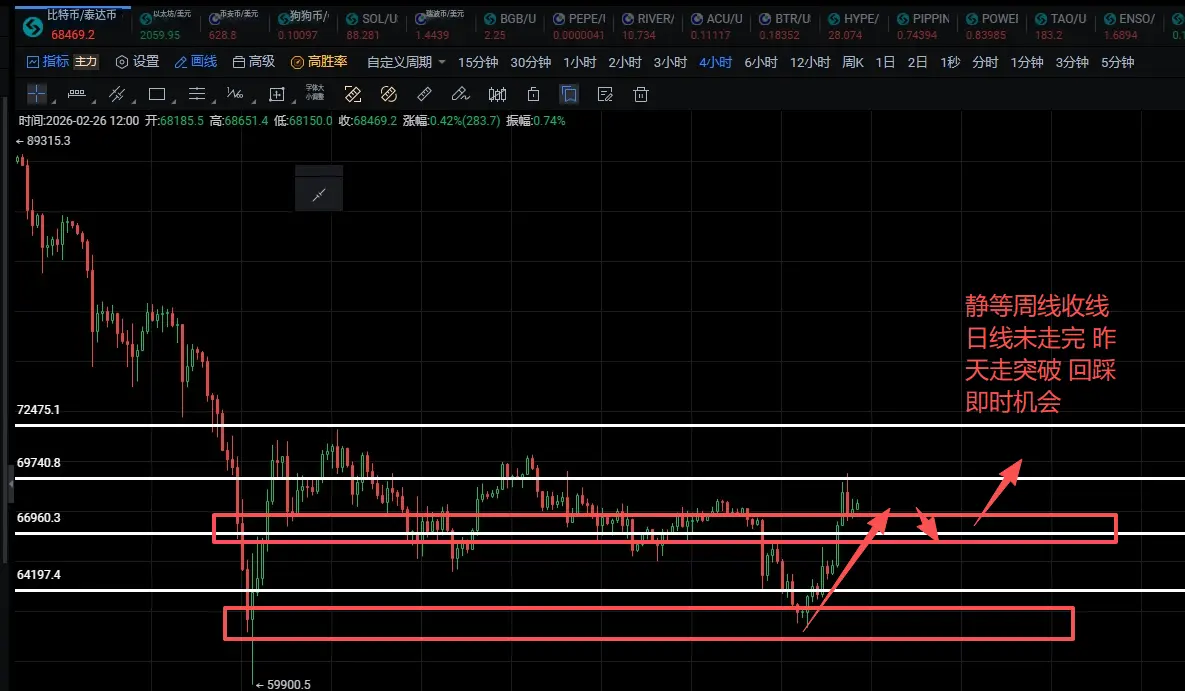Select the 5分钟 timeframe
This screenshot has height=691, width=1185.
(1117, 62)
